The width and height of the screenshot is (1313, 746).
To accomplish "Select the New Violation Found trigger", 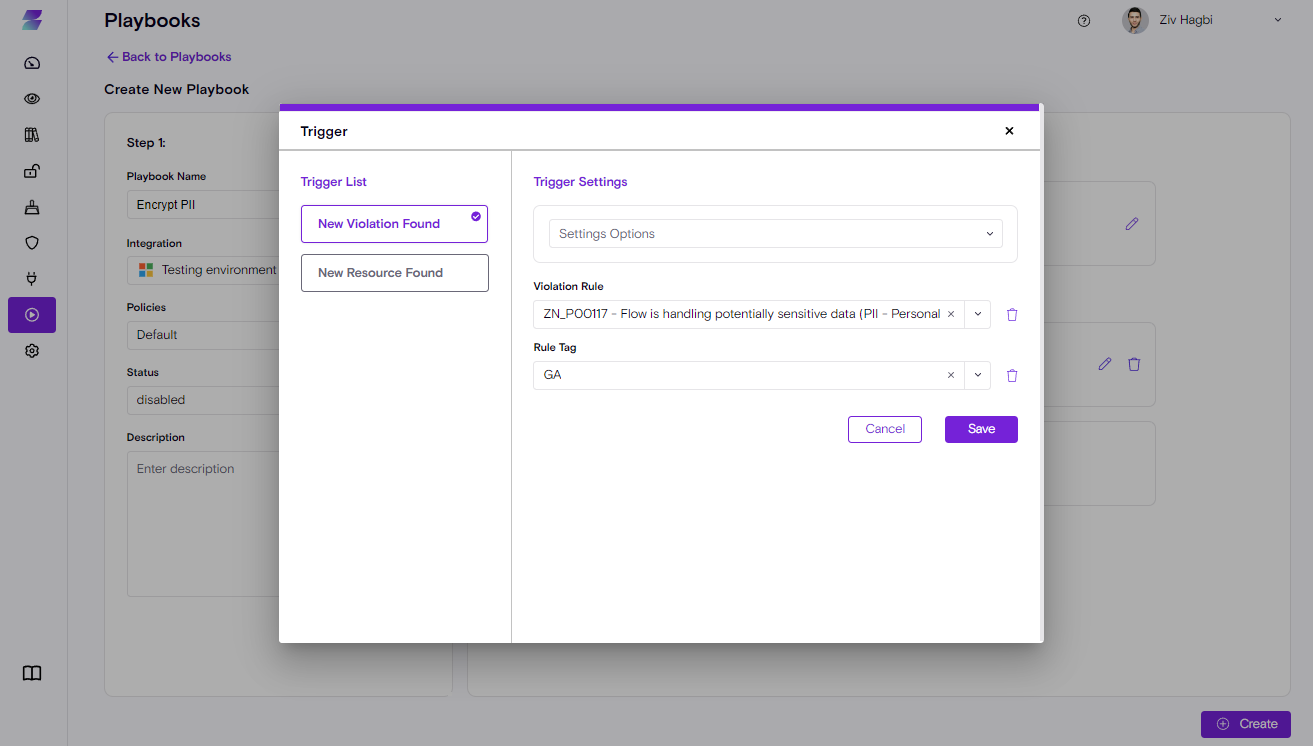I will (394, 224).
